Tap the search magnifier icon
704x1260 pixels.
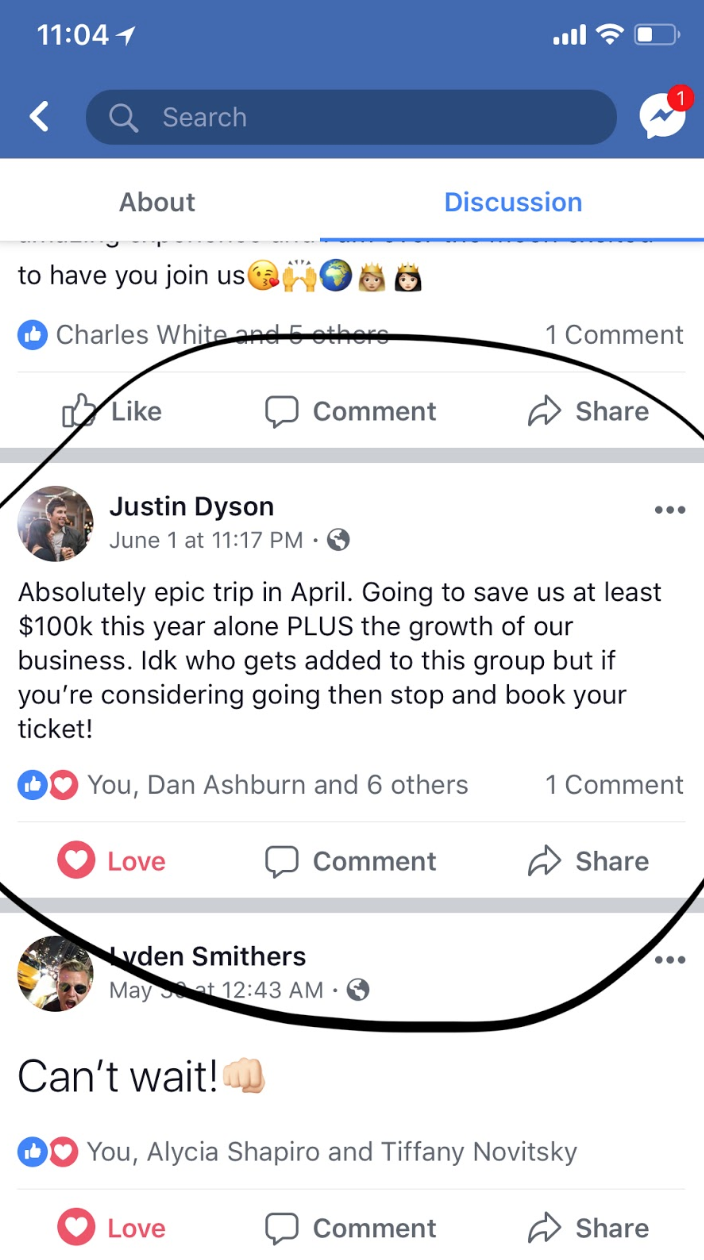point(123,118)
